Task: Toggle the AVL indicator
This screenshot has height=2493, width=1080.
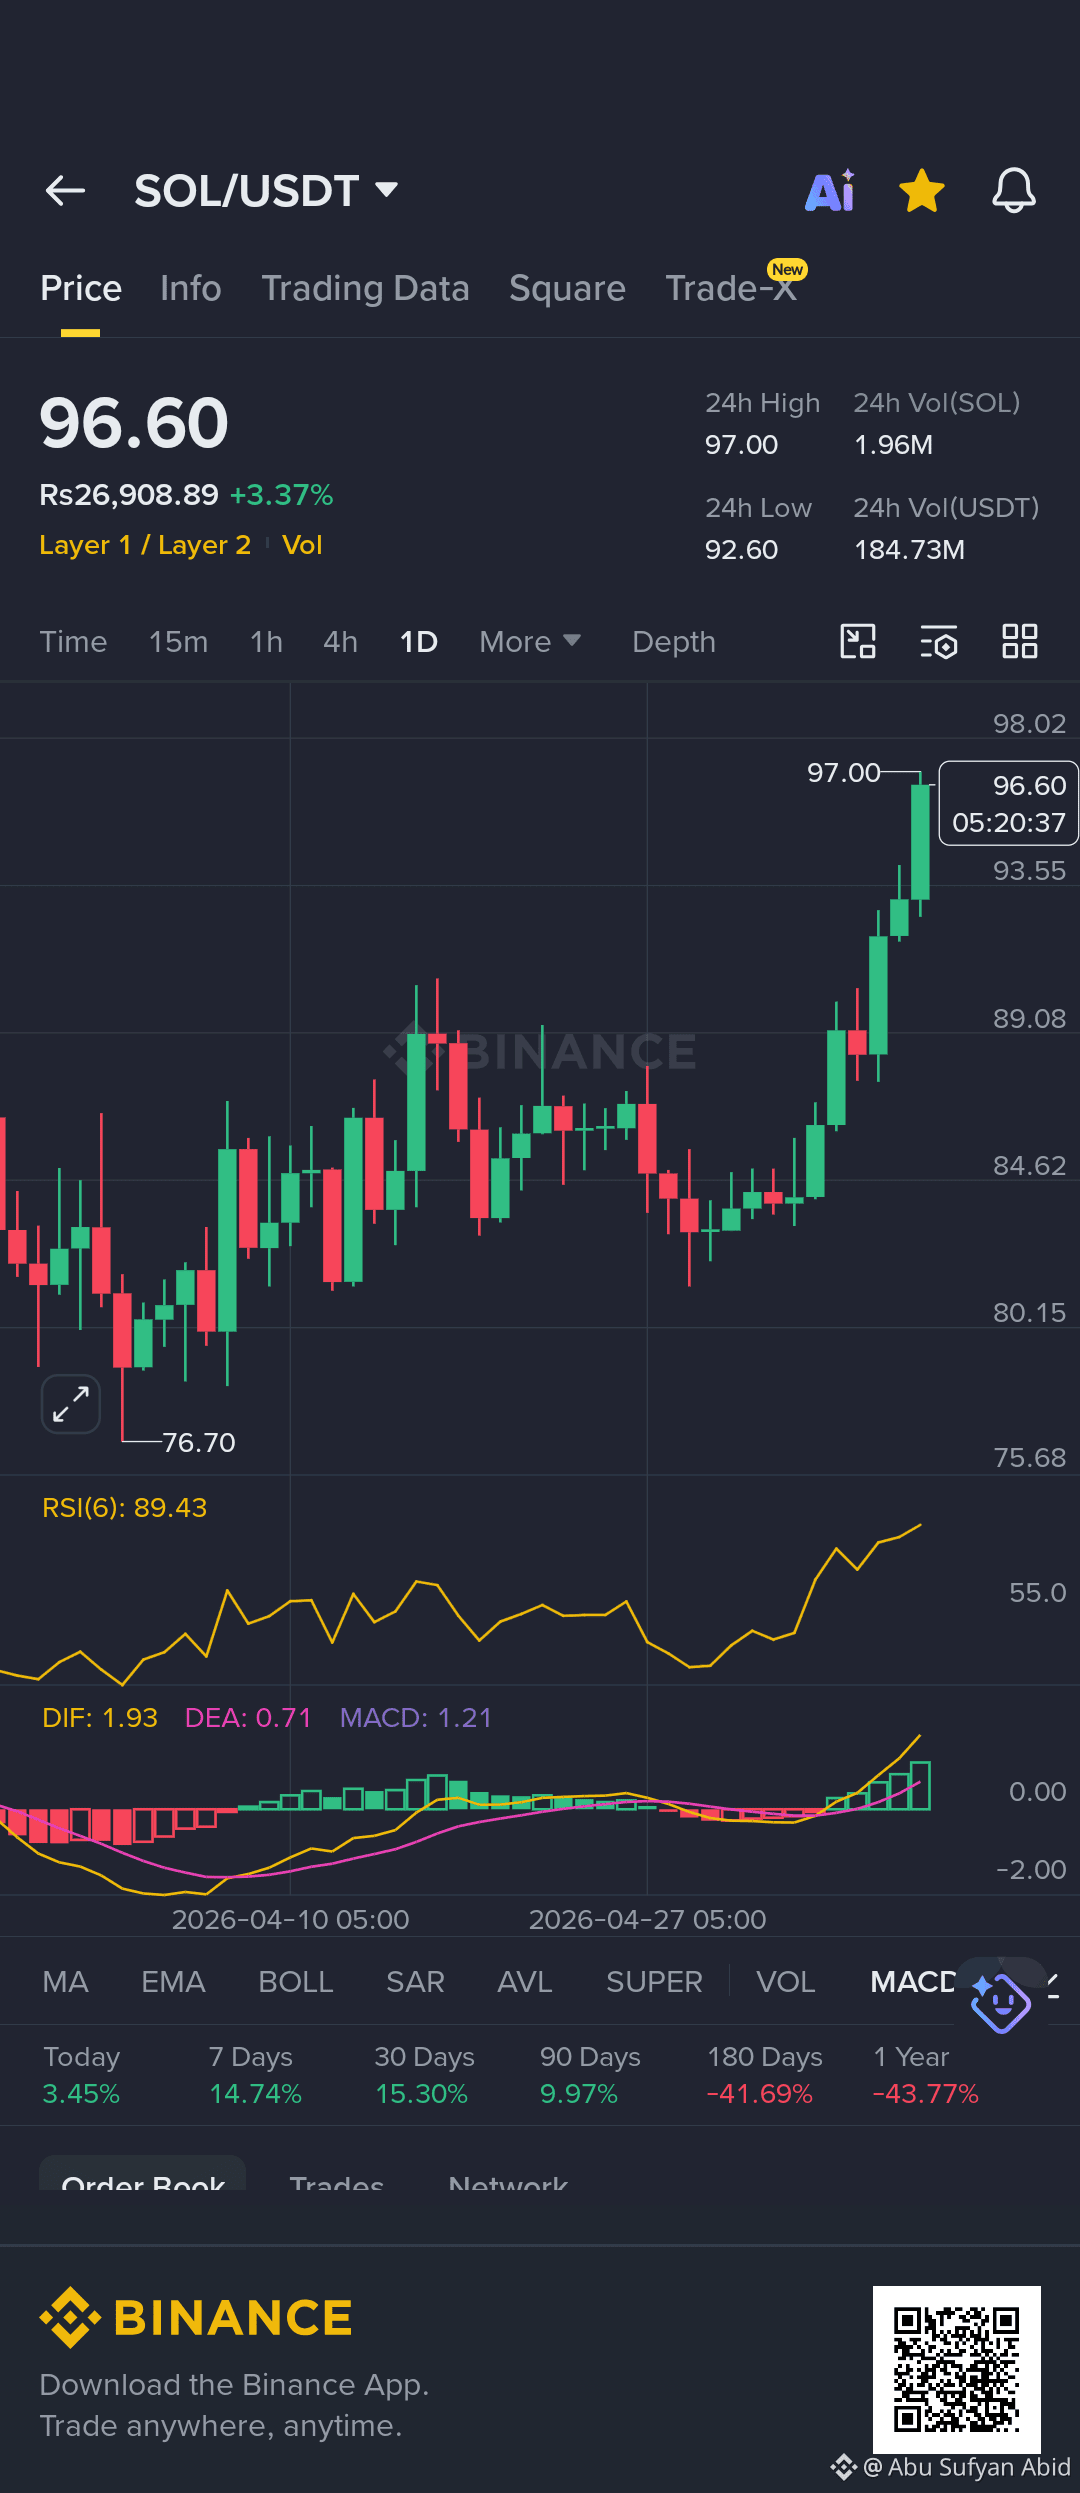Action: click(525, 1981)
